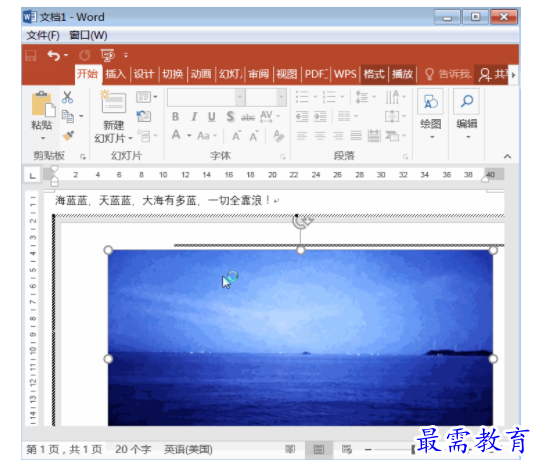Screen dimensions: 538x472
Task: Click zoom out minus on zoom slider
Action: (368, 449)
